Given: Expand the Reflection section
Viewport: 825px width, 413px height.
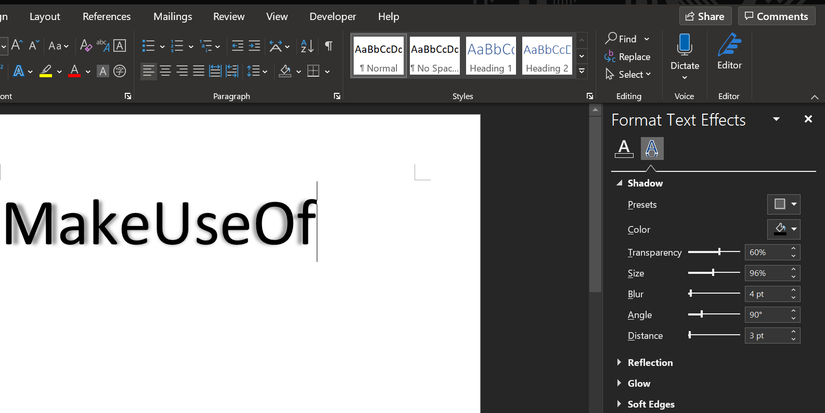Looking at the screenshot, I should [x=645, y=362].
